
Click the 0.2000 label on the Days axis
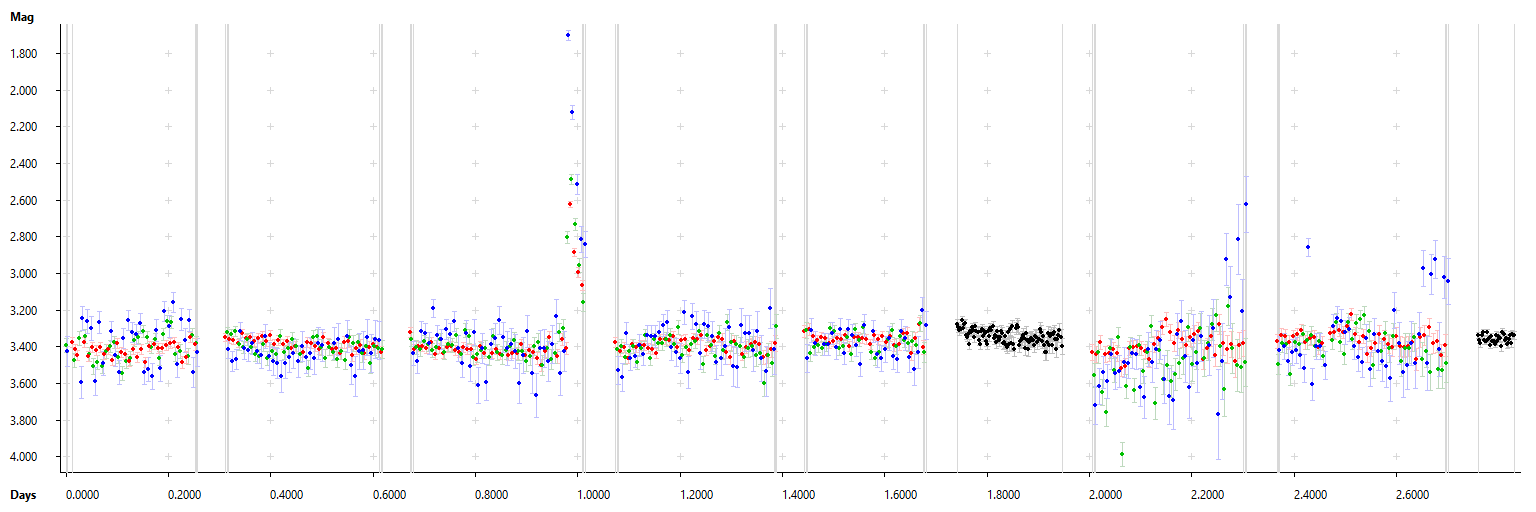point(184,495)
